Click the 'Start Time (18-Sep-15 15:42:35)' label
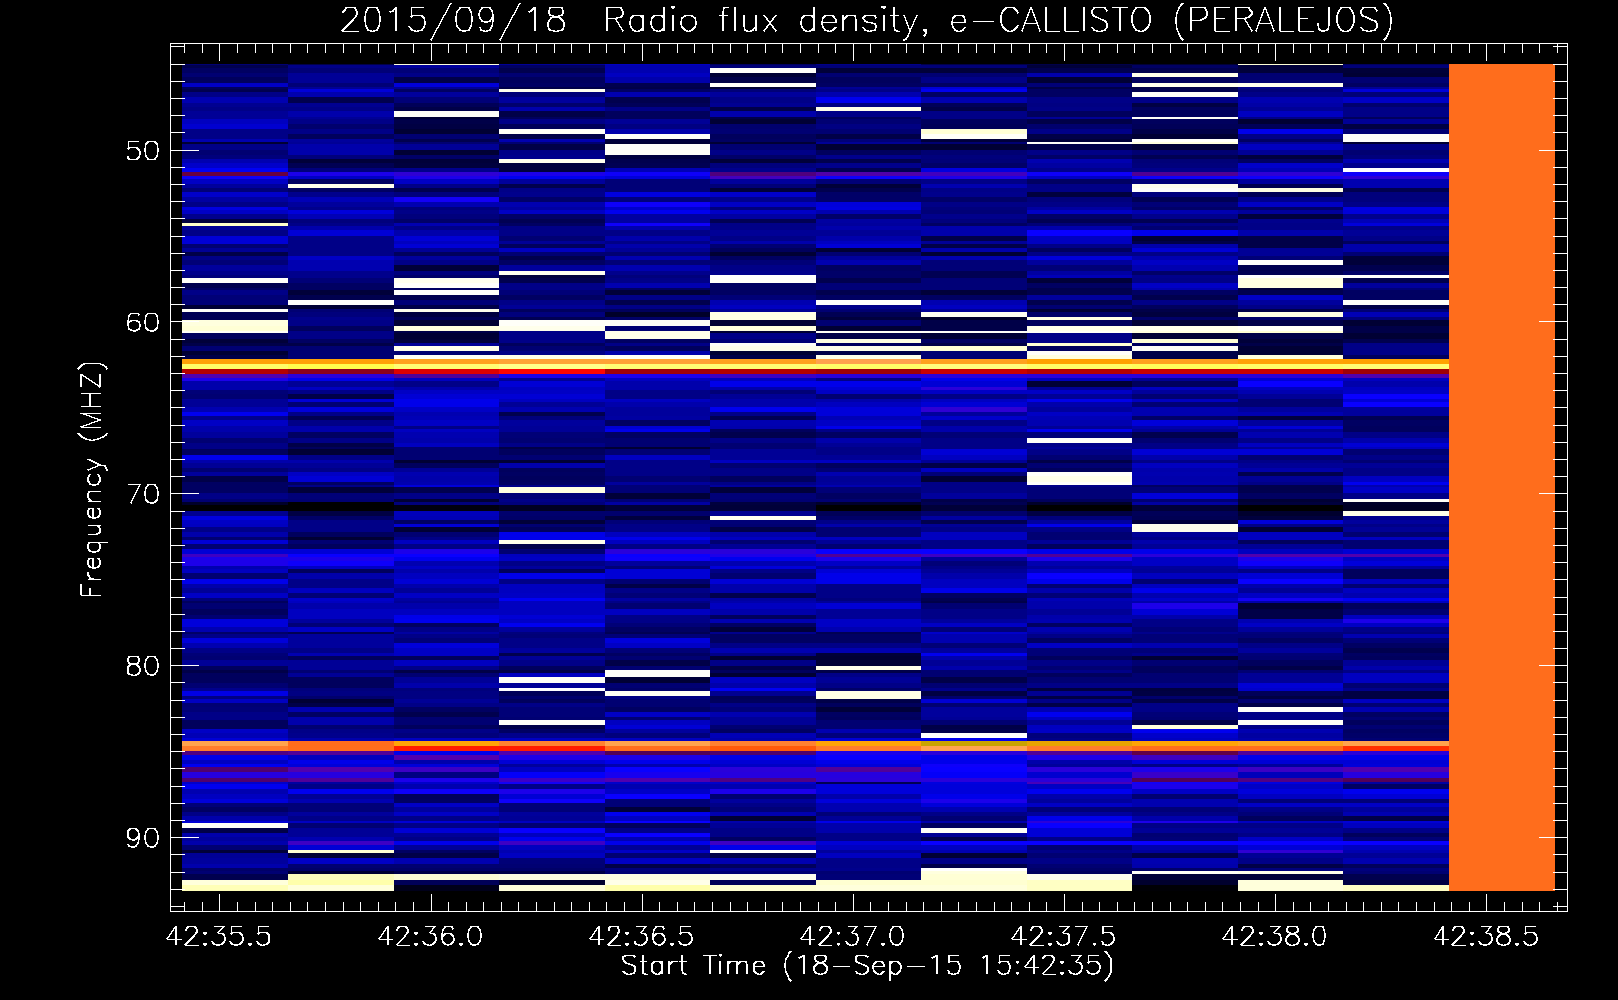The height and width of the screenshot is (1000, 1618). pos(867,966)
